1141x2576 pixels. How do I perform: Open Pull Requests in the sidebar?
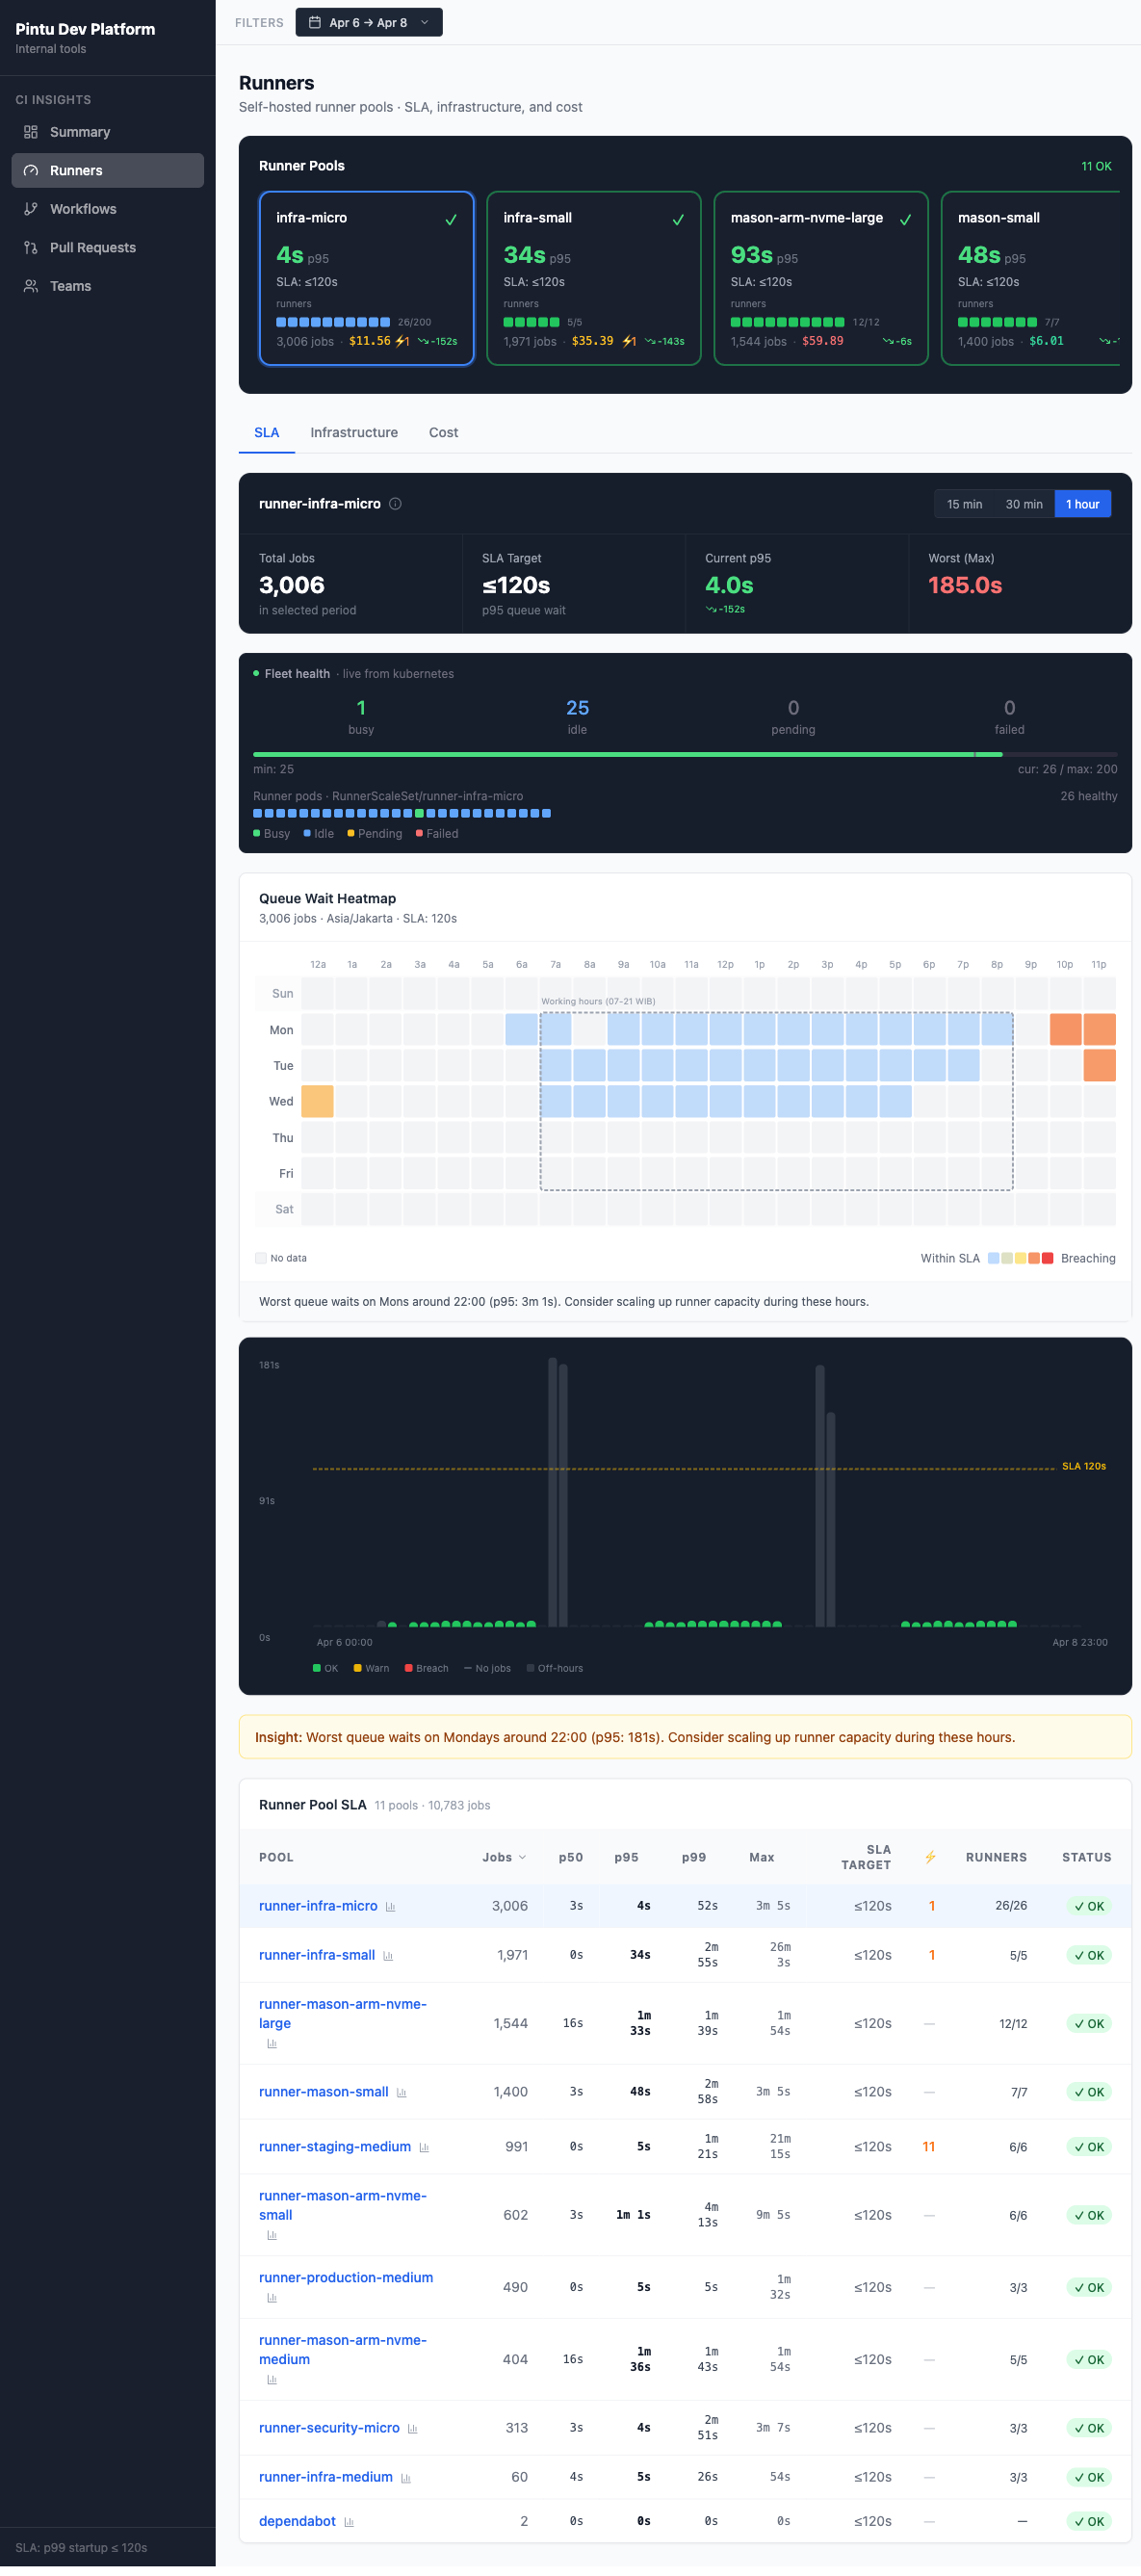pos(108,247)
